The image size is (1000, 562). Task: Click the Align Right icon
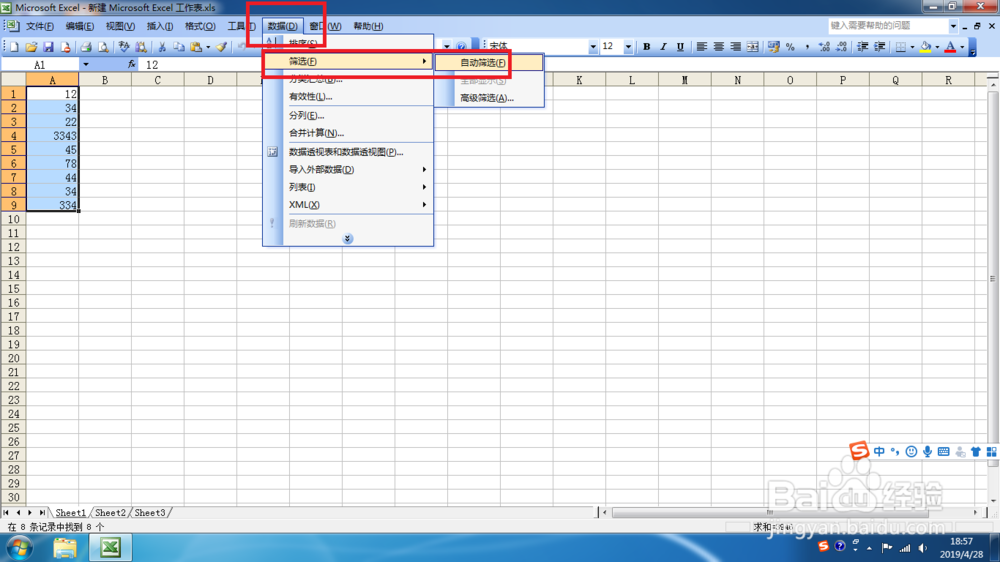click(x=735, y=47)
